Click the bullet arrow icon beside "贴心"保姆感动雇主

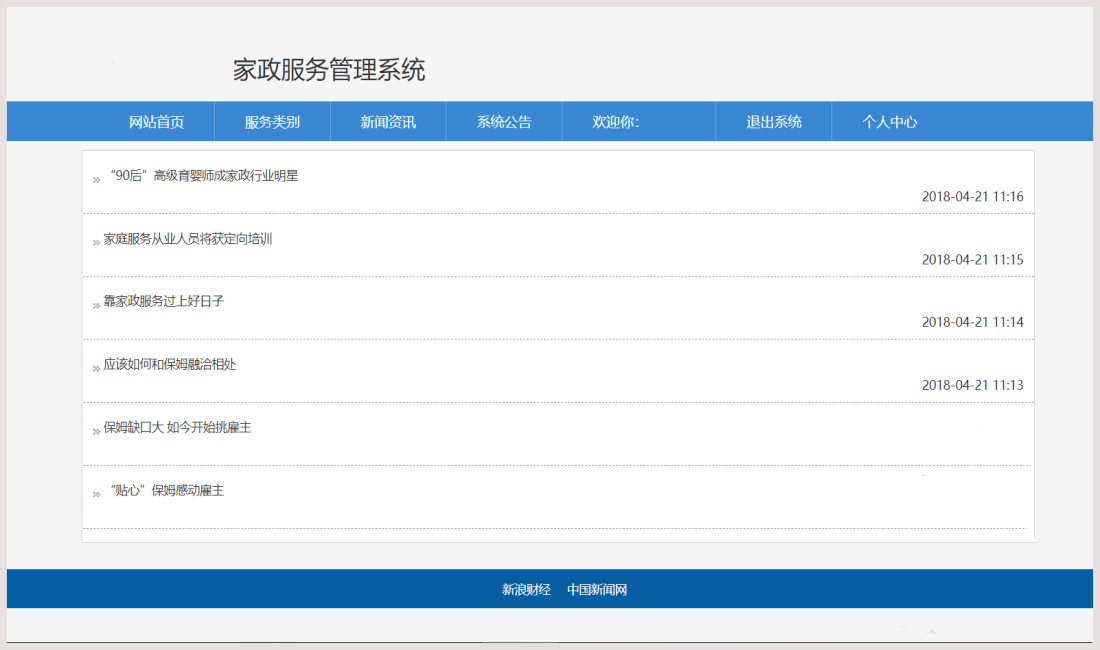click(x=96, y=494)
